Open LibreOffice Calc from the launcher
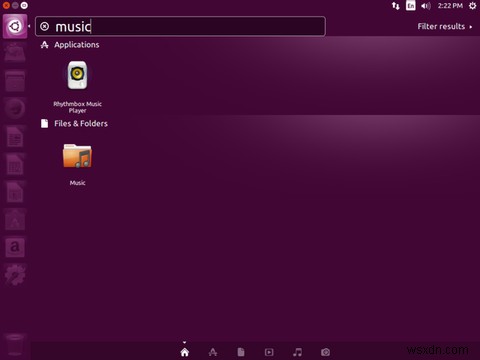The width and height of the screenshot is (480, 360). click(15, 164)
